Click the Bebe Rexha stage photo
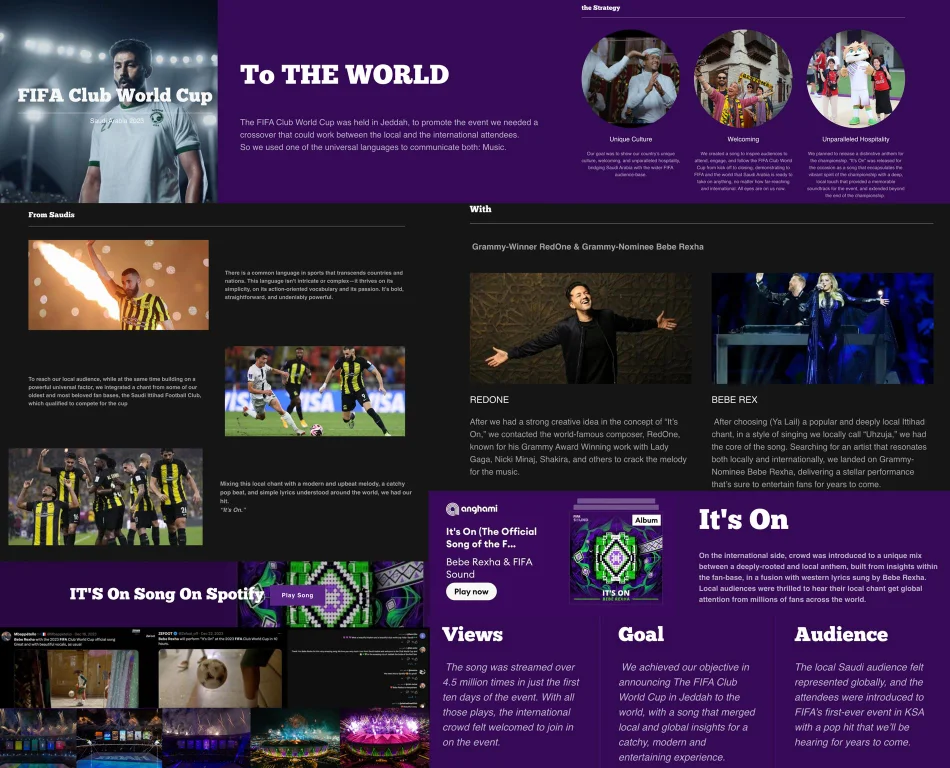This screenshot has height=768, width=950. point(822,328)
